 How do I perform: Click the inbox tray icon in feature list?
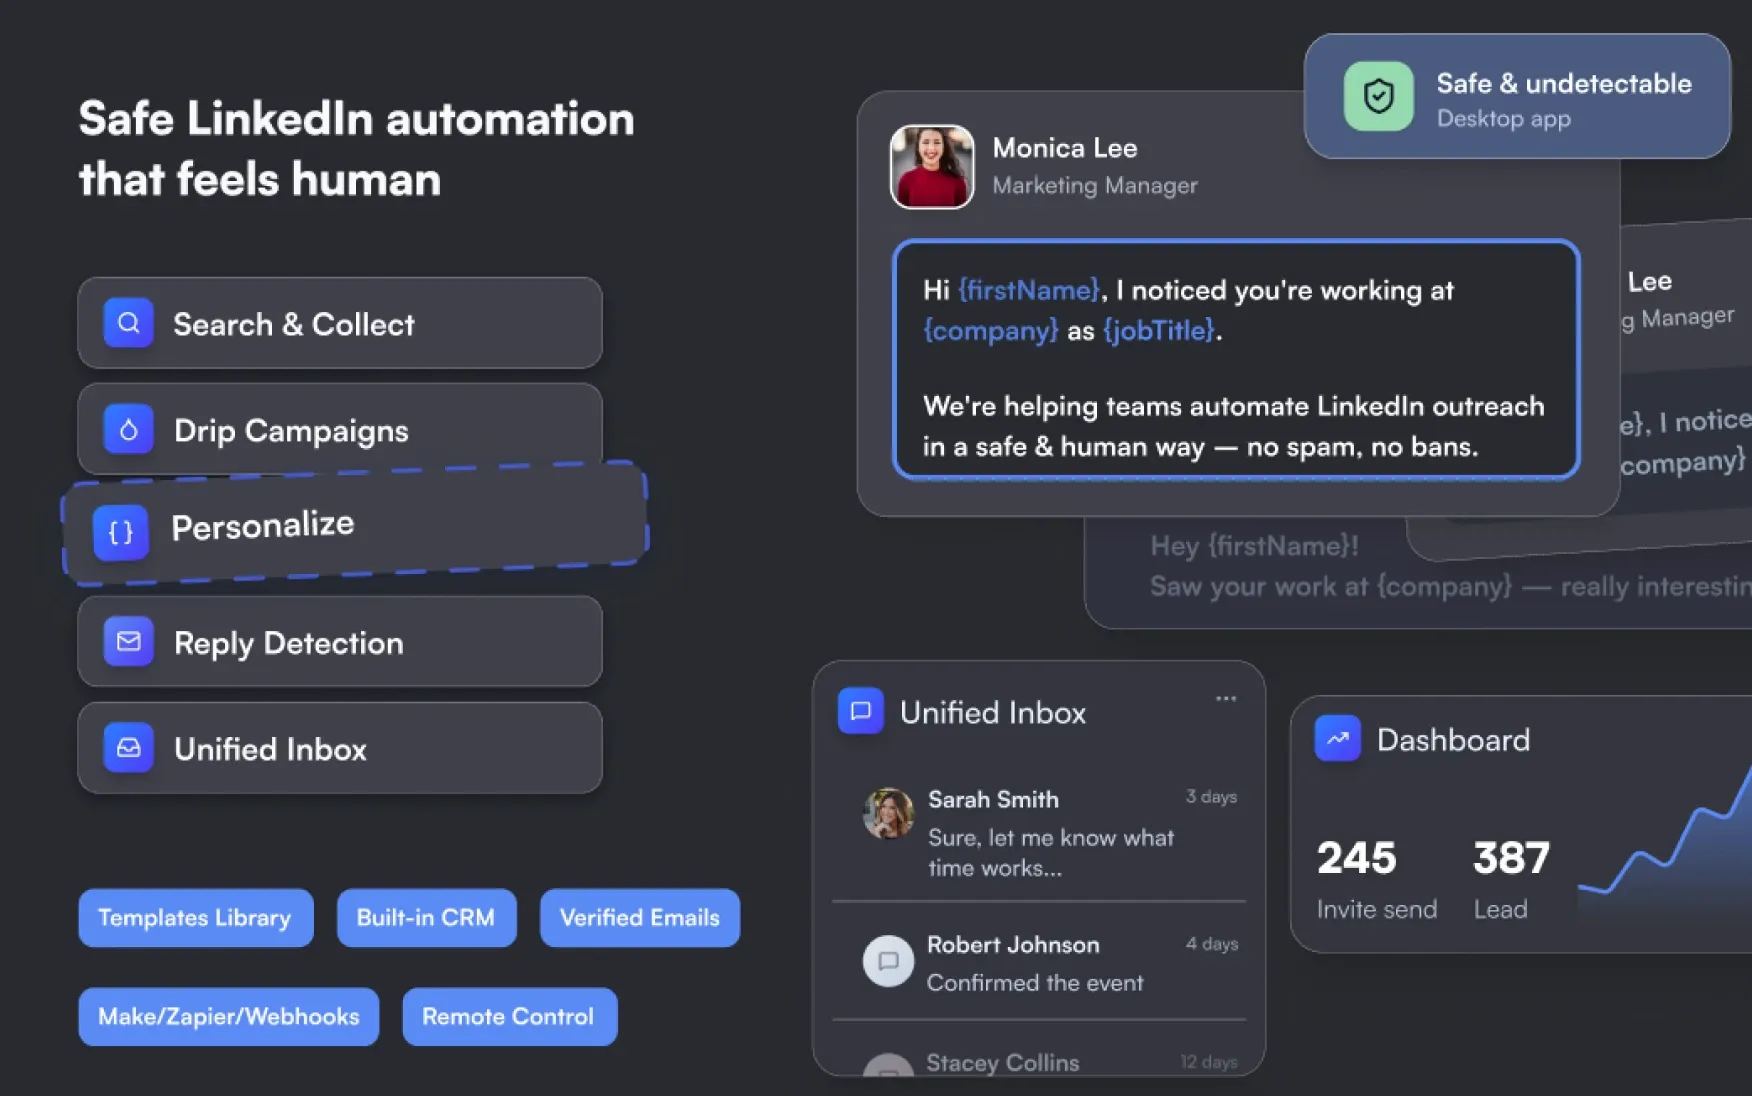coord(128,748)
